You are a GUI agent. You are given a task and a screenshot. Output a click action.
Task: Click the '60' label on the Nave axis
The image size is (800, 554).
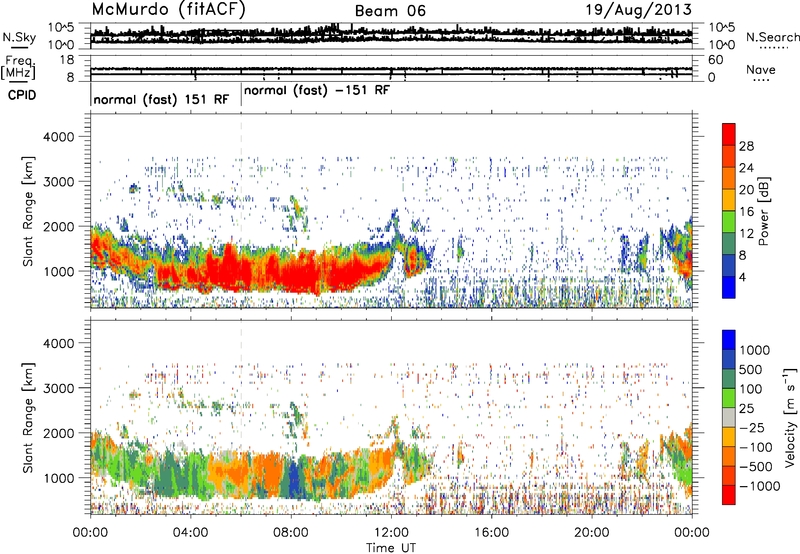click(x=716, y=60)
